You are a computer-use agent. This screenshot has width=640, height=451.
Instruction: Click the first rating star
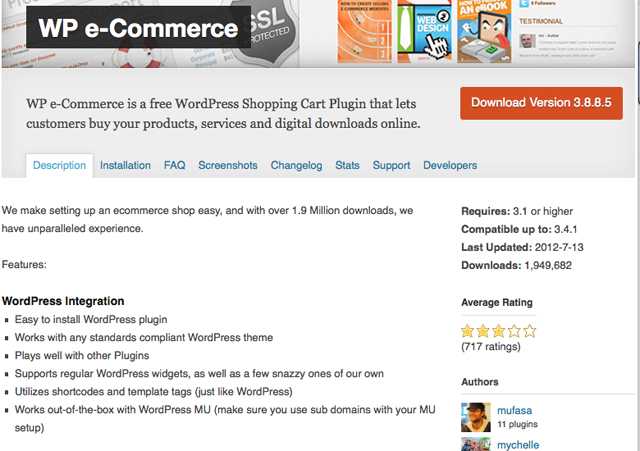468,329
